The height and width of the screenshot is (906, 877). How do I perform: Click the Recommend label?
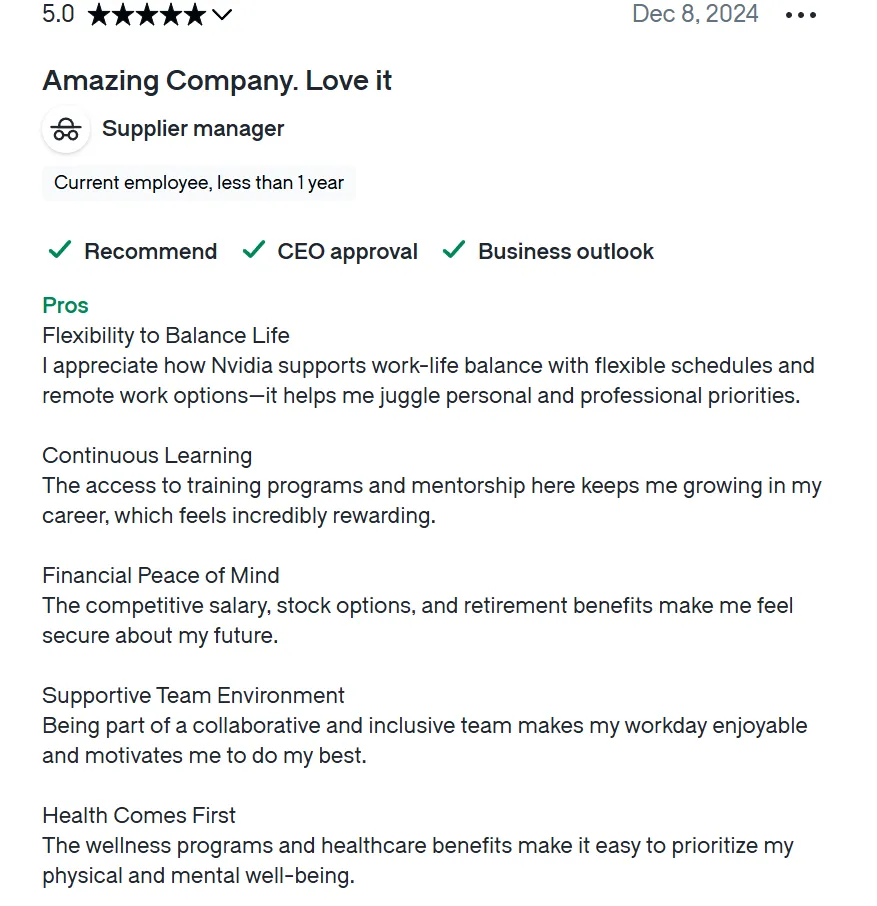pos(151,251)
